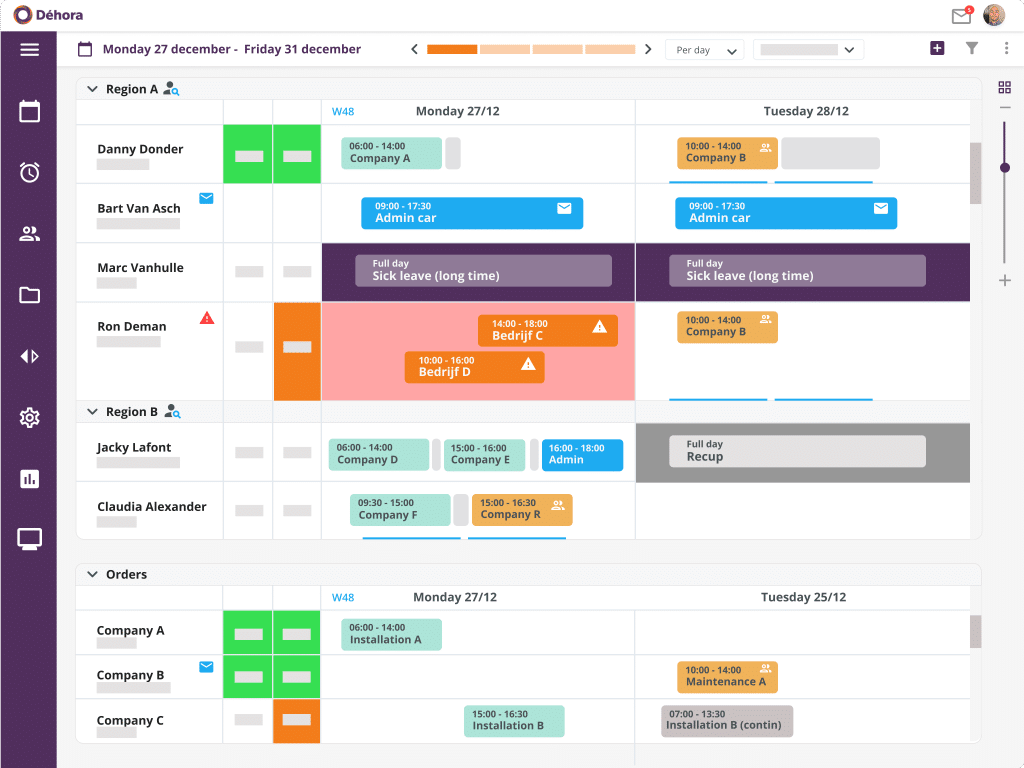Open the statistics chart icon
Viewport: 1024px width, 768px height.
29,478
